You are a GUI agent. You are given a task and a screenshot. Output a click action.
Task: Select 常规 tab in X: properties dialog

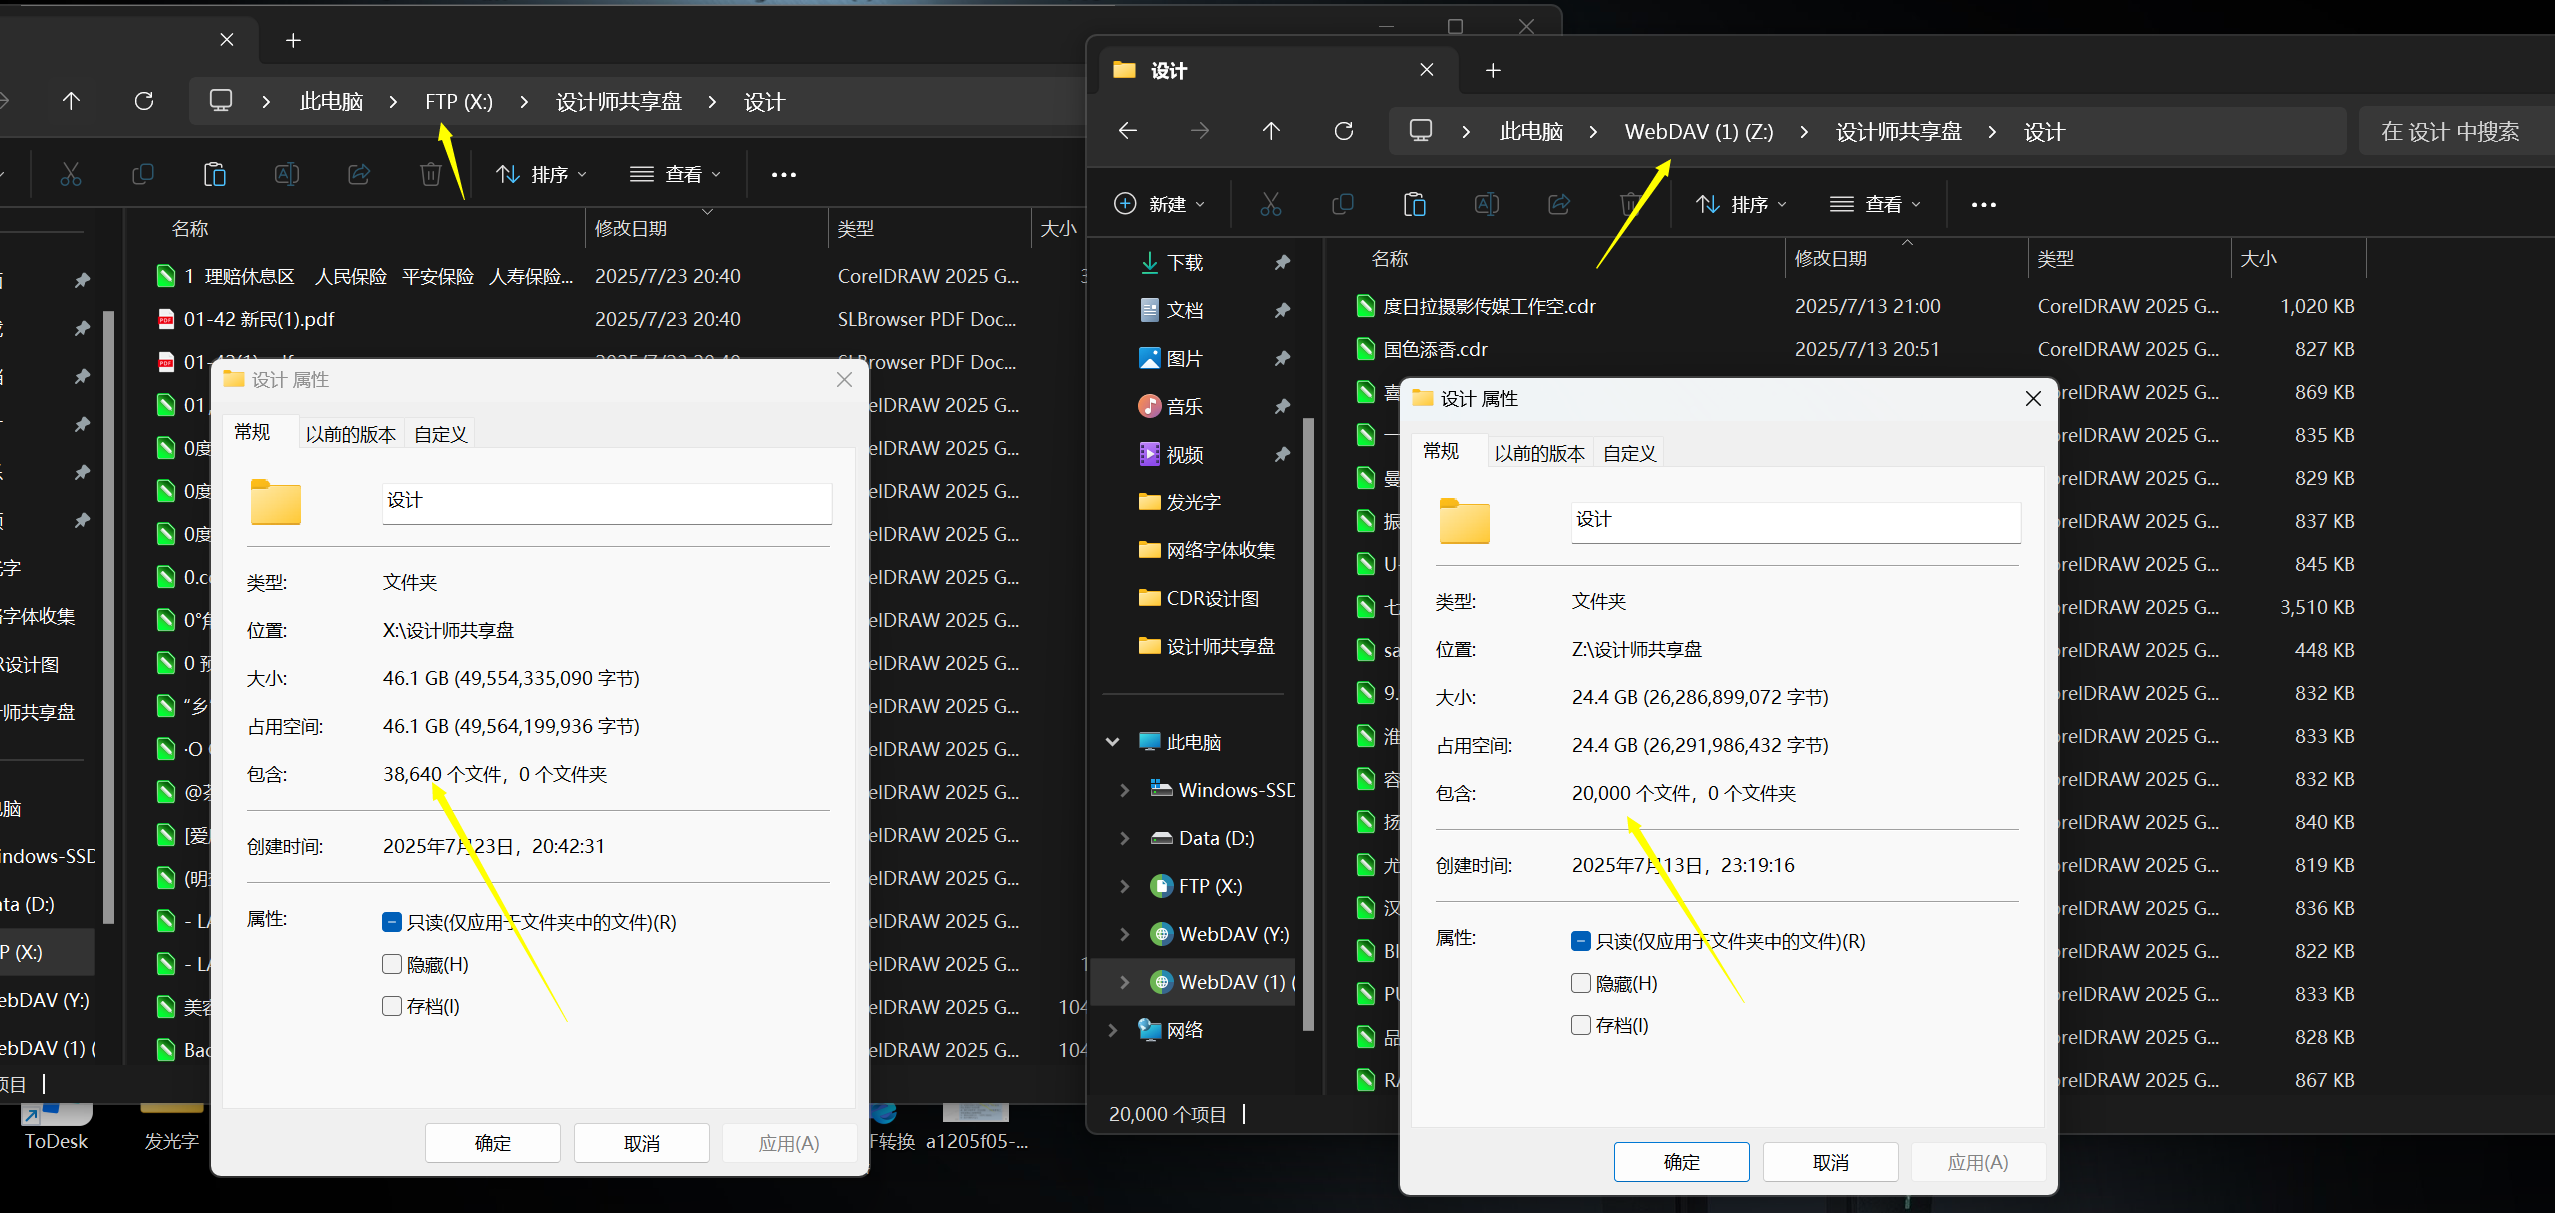pos(252,432)
